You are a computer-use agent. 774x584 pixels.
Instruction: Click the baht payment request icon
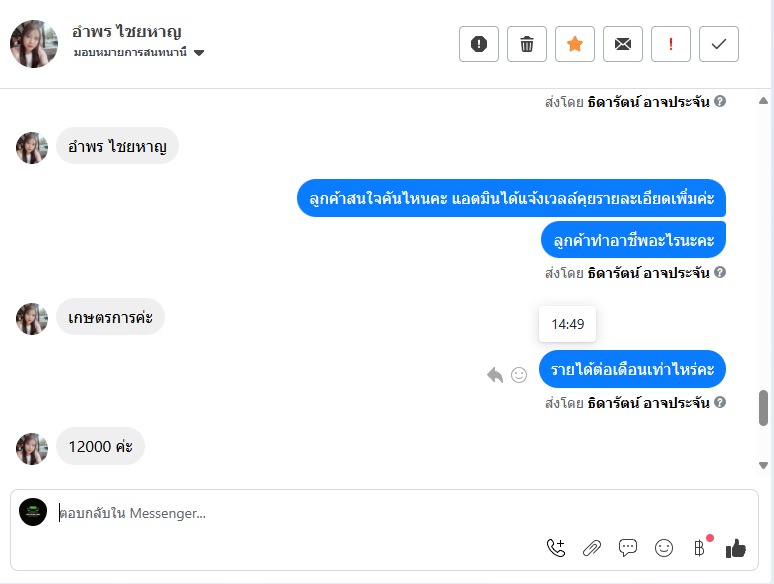699,547
